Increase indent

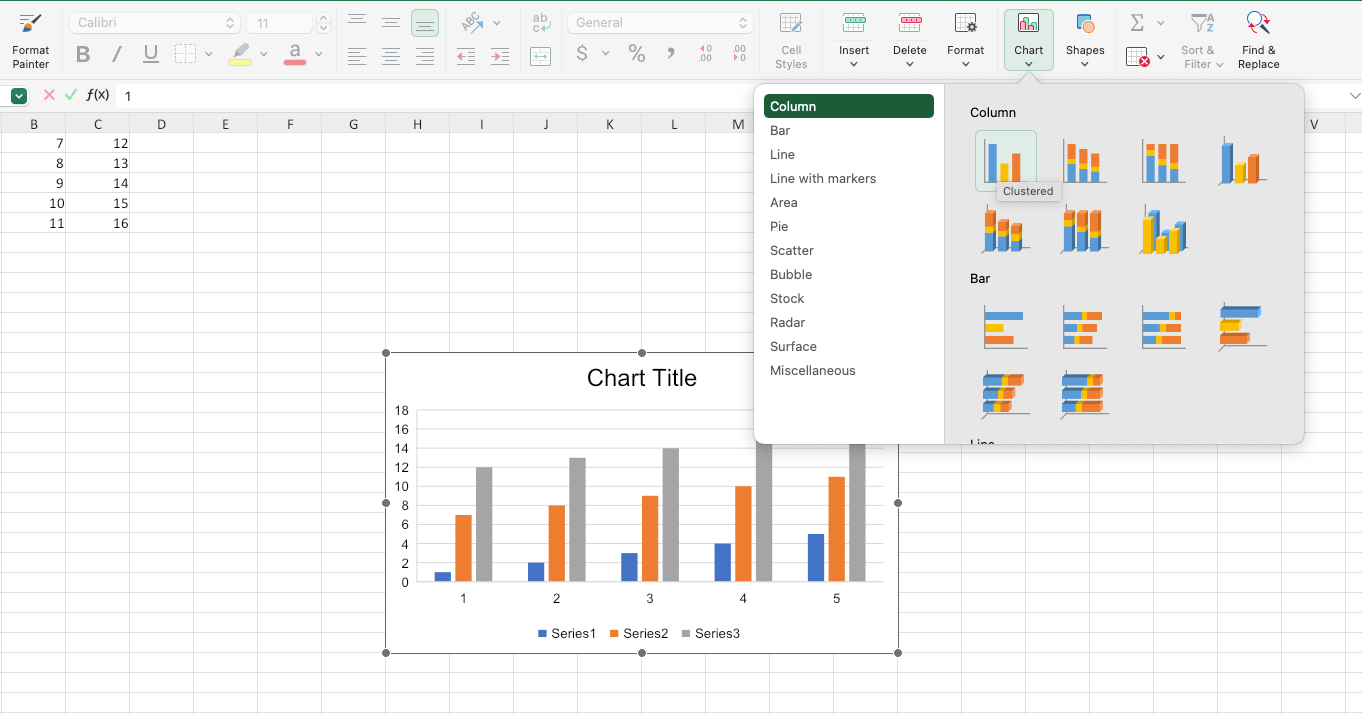(499, 56)
